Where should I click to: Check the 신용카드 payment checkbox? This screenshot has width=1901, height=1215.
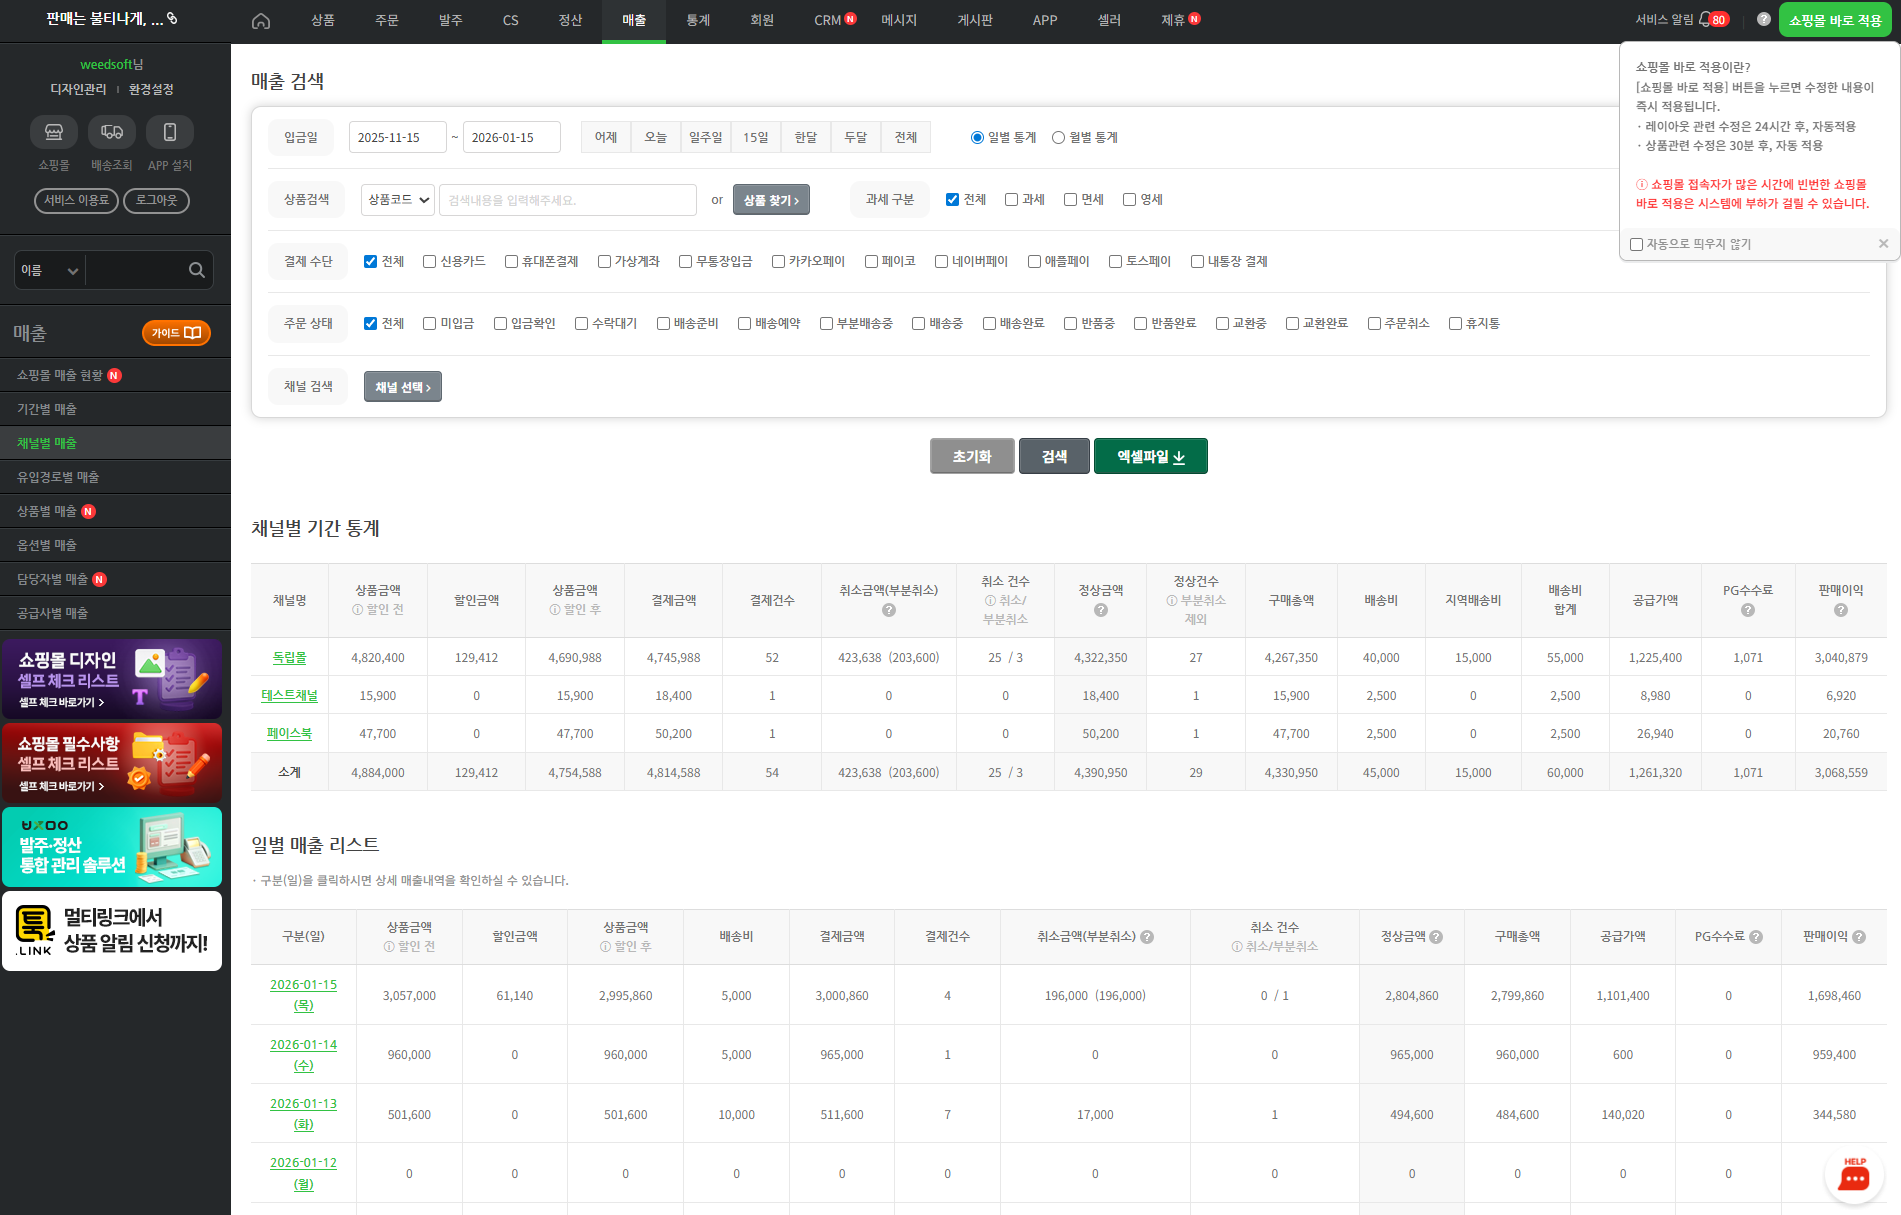pos(429,262)
